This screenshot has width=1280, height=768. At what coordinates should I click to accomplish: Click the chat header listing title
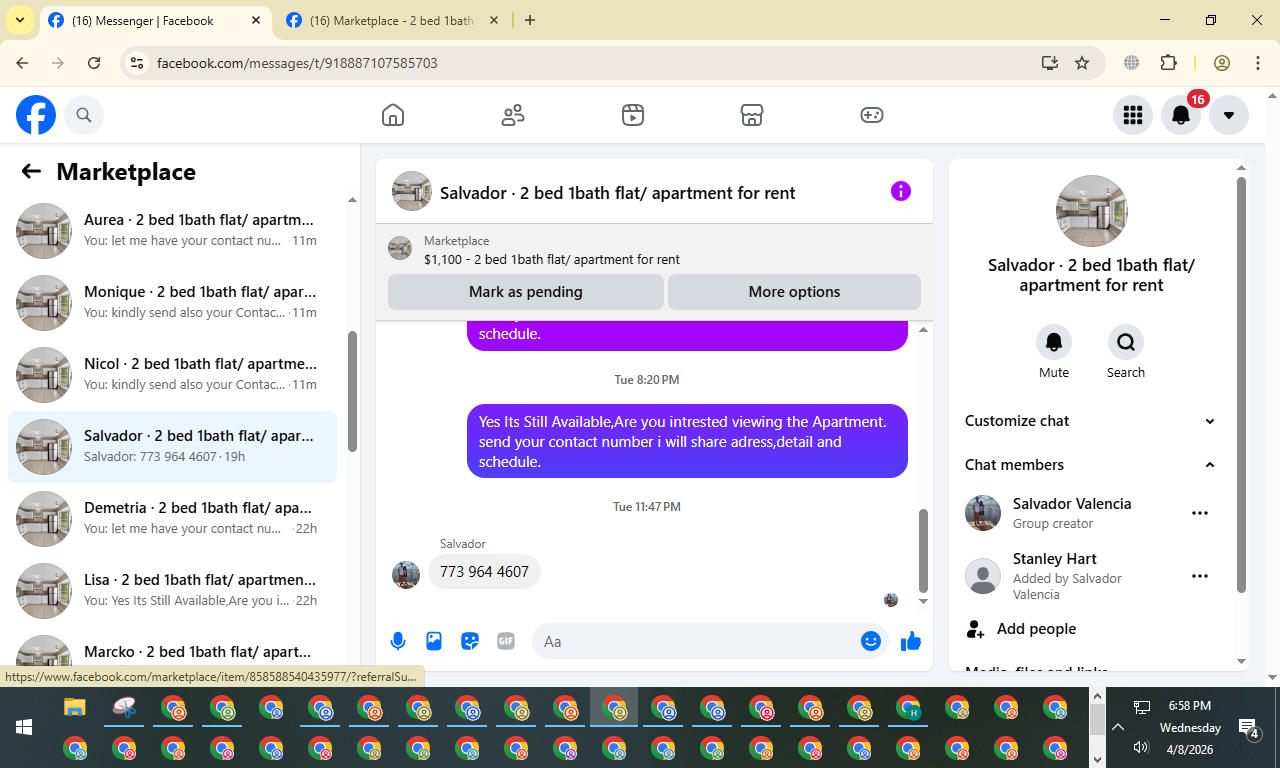pos(617,192)
